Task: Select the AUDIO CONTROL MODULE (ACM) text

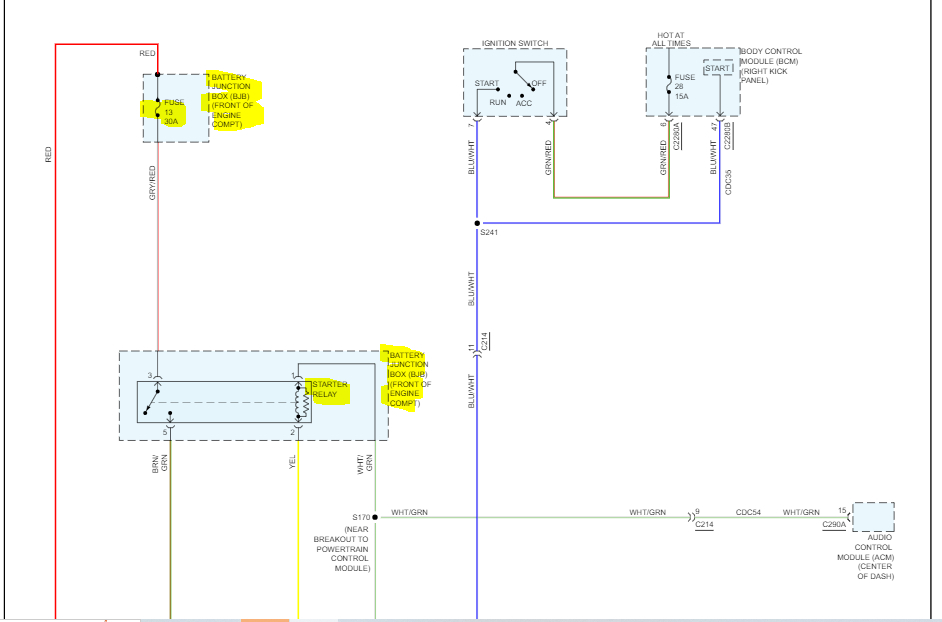Action: pos(866,556)
